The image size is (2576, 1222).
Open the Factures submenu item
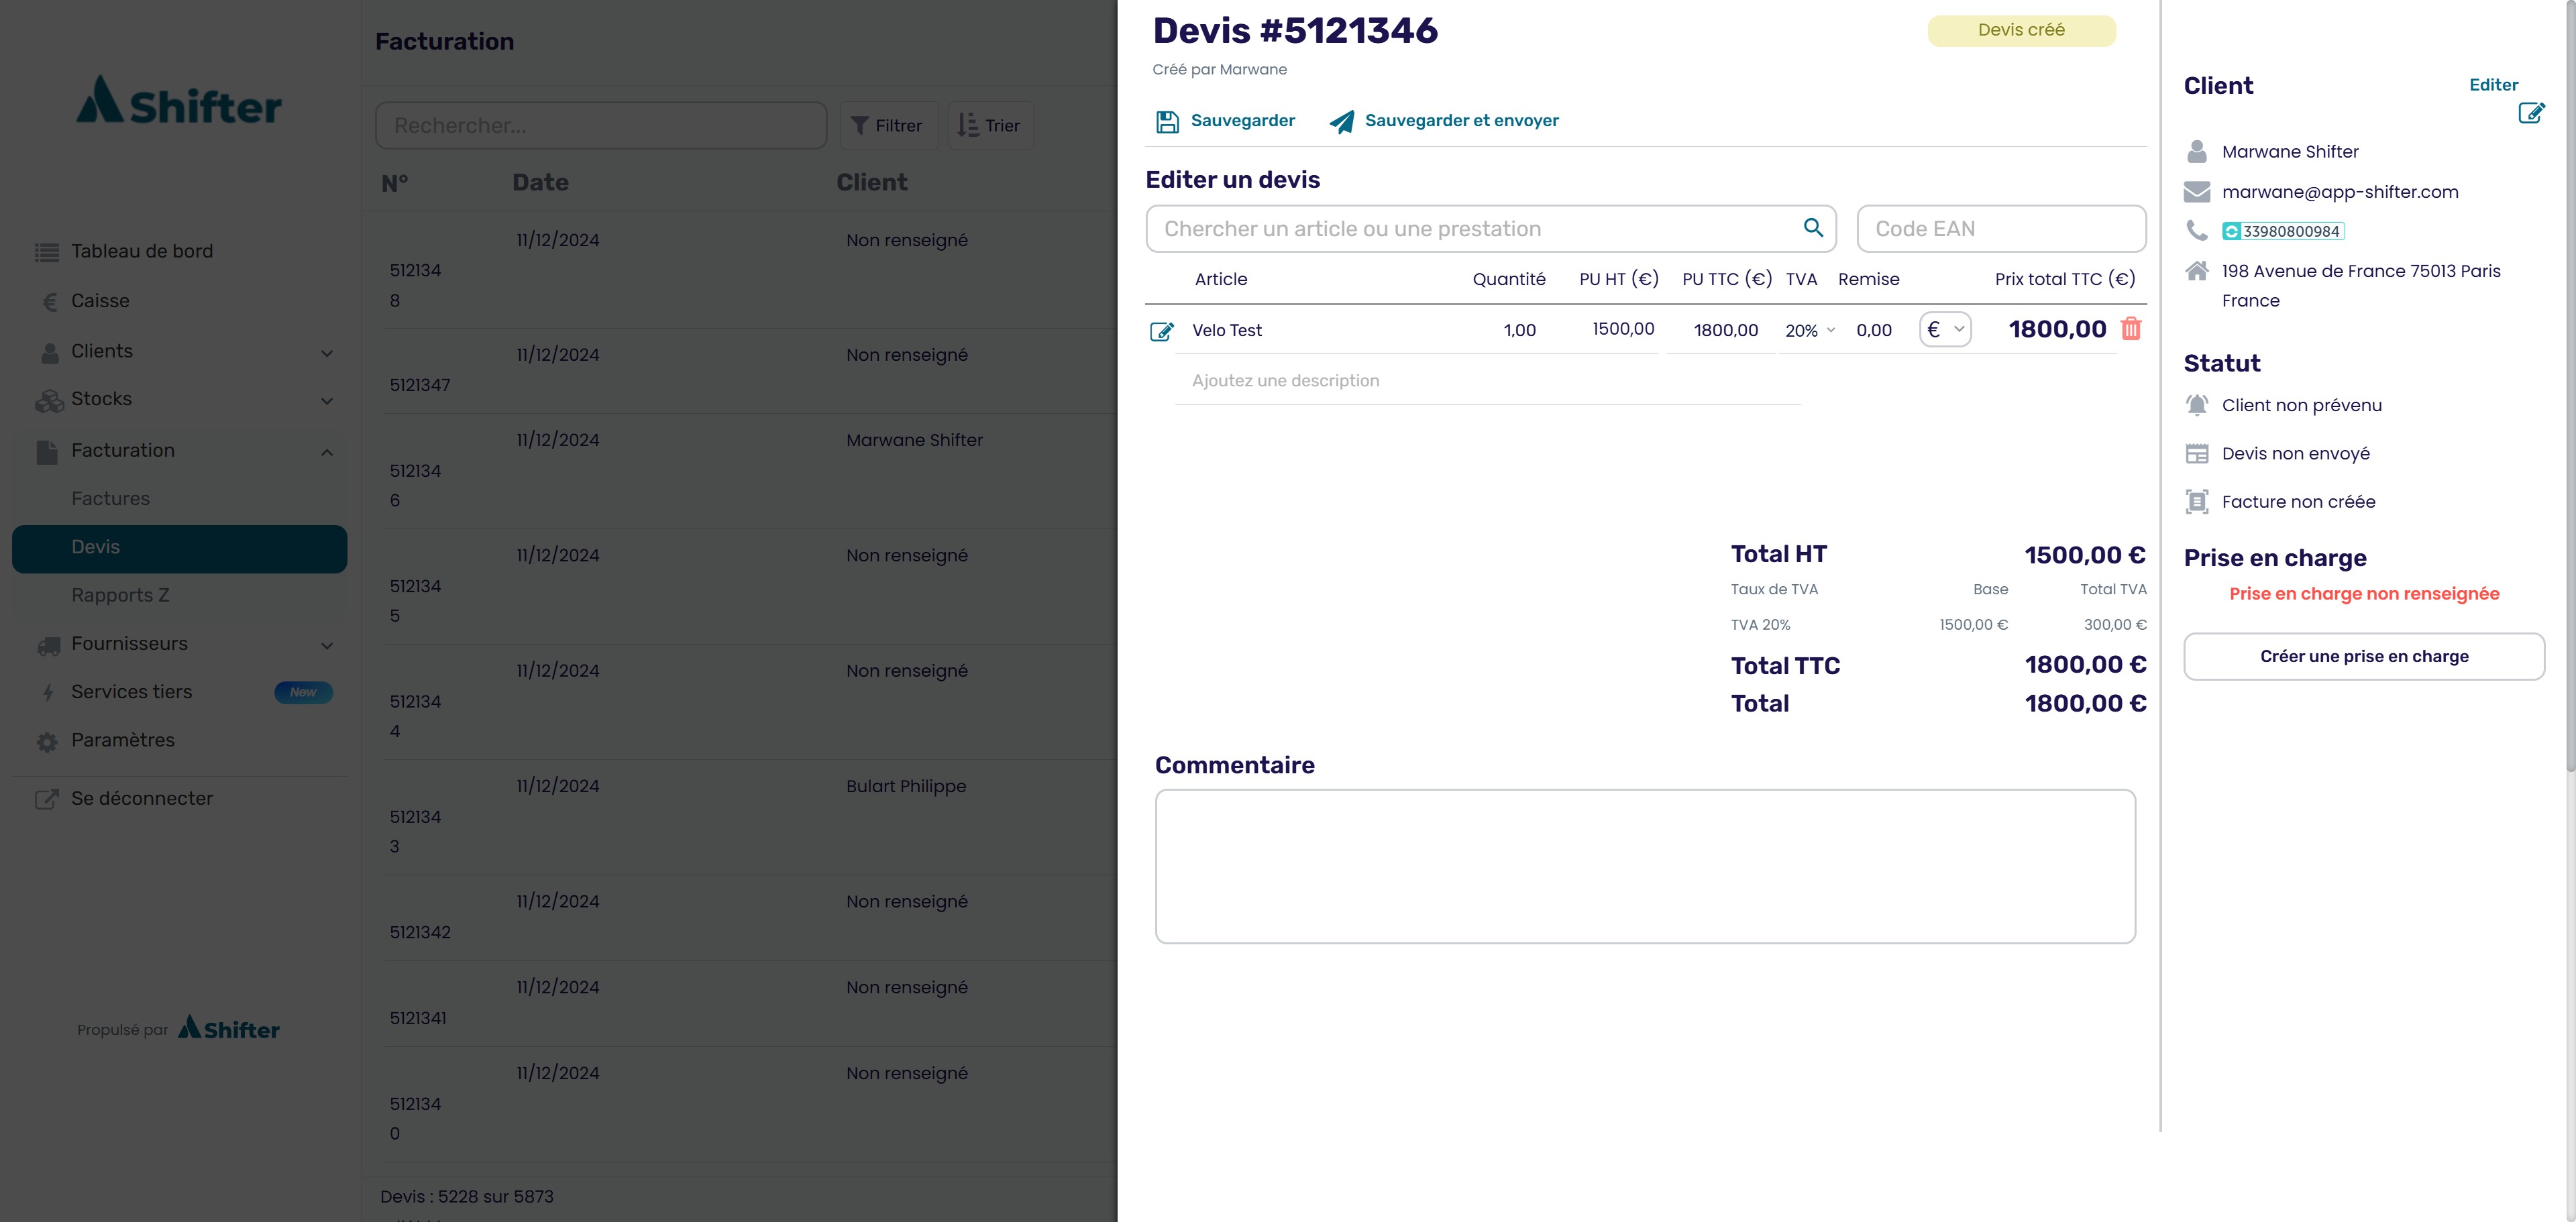[x=111, y=498]
